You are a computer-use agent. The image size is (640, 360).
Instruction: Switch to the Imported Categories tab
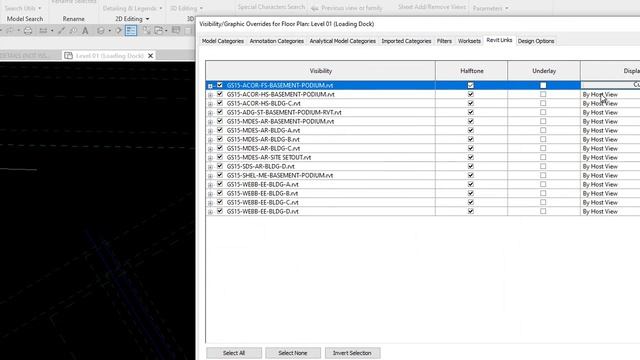[406, 41]
